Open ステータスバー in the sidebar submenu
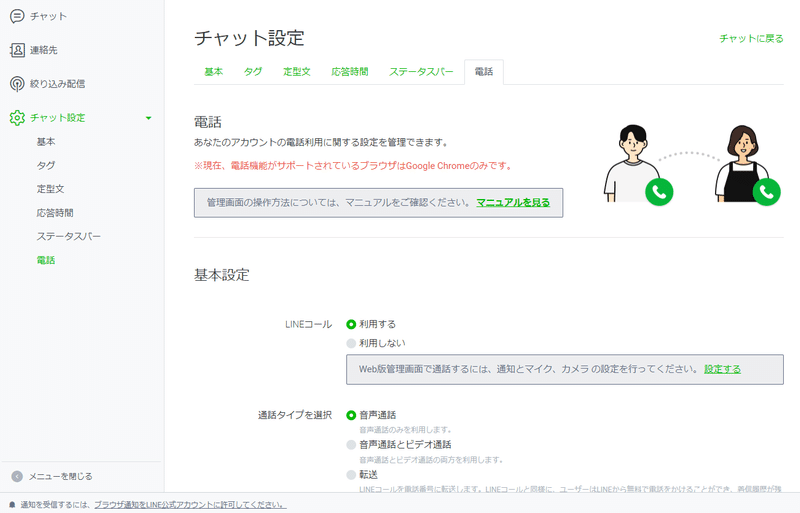This screenshot has width=800, height=513. point(69,236)
